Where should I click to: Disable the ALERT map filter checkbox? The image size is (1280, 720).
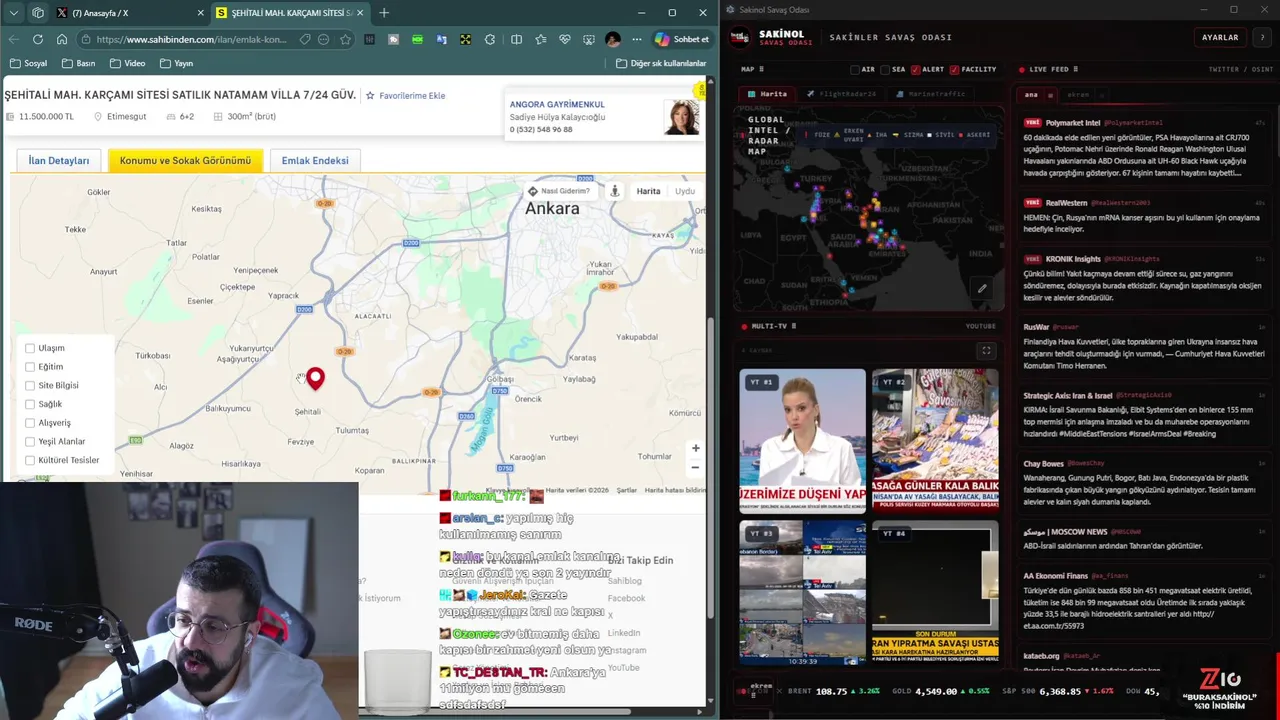915,70
